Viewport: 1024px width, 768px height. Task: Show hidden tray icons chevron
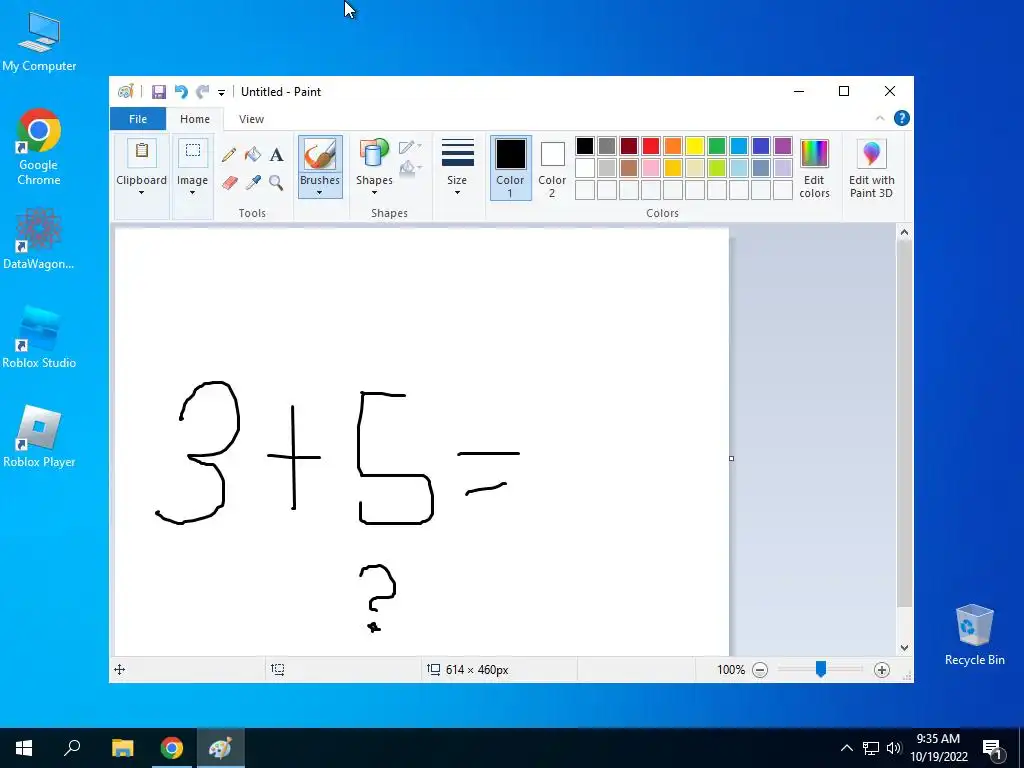846,748
